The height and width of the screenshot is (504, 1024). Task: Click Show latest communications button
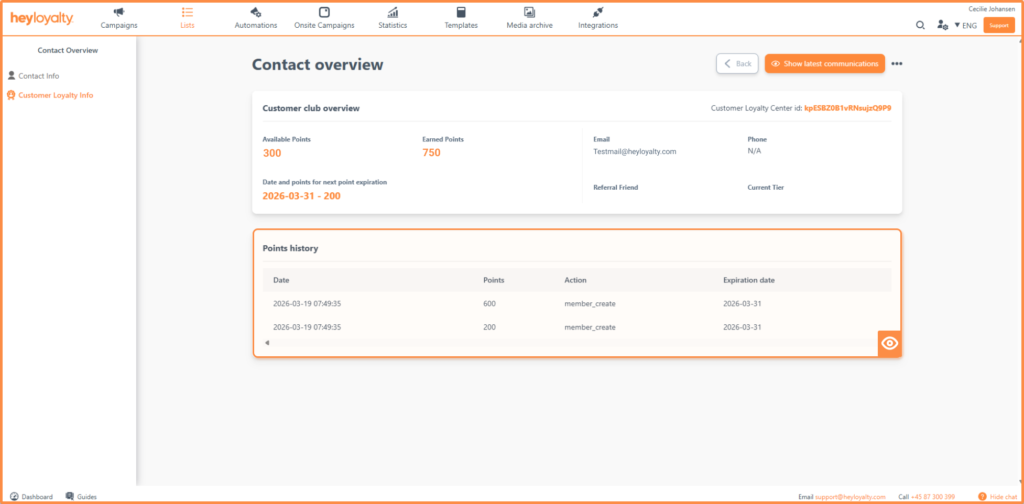pos(825,64)
